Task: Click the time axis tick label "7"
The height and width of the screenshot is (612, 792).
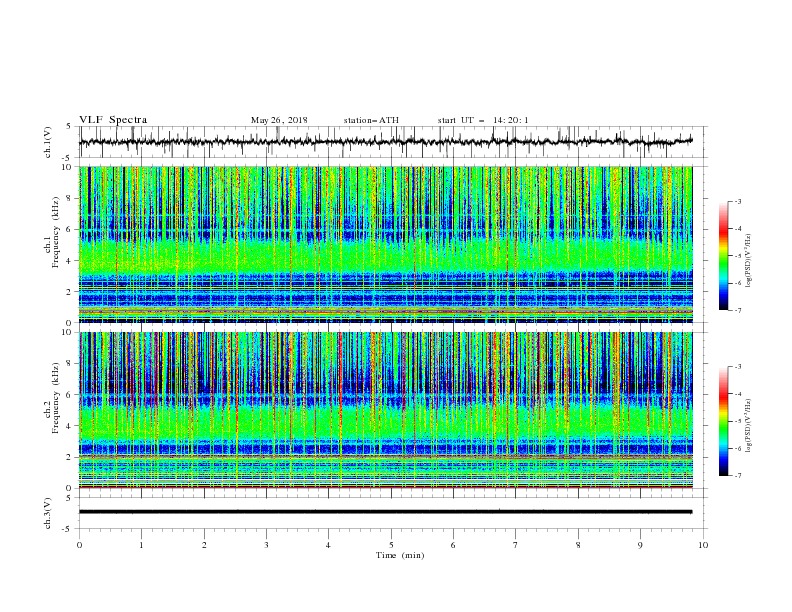Action: click(x=515, y=545)
